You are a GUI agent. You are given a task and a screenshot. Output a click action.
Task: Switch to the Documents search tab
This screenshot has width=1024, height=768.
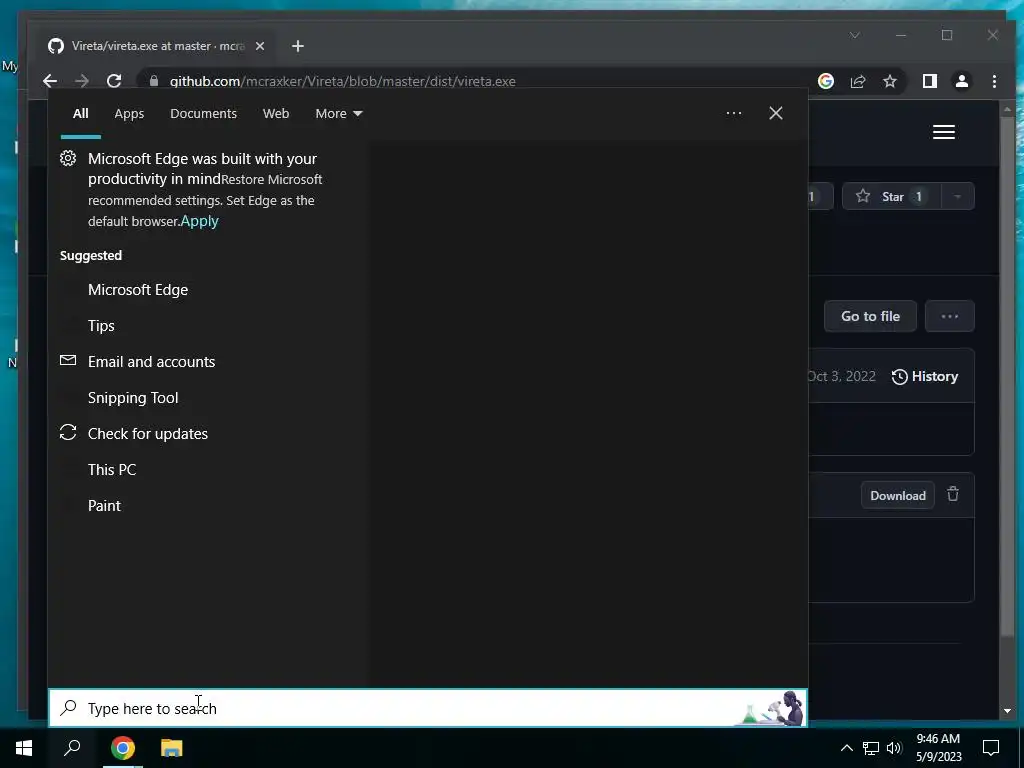tap(203, 114)
